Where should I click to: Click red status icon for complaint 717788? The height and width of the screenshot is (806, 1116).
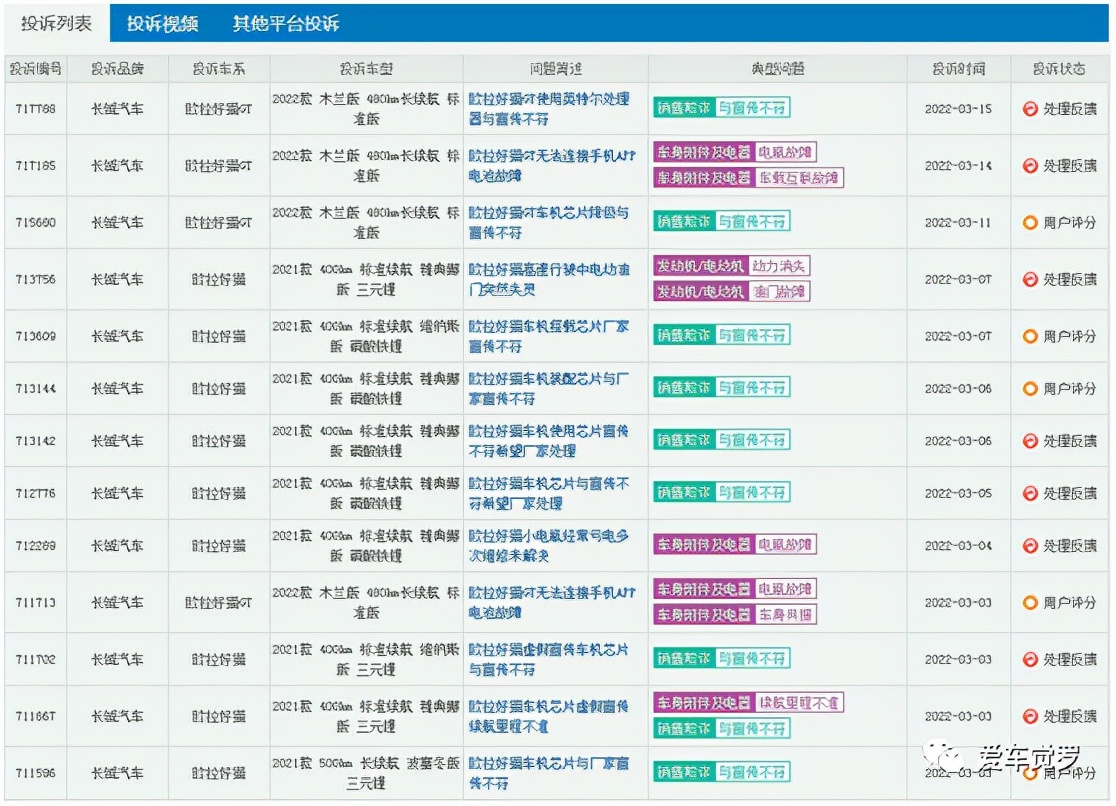1030,109
